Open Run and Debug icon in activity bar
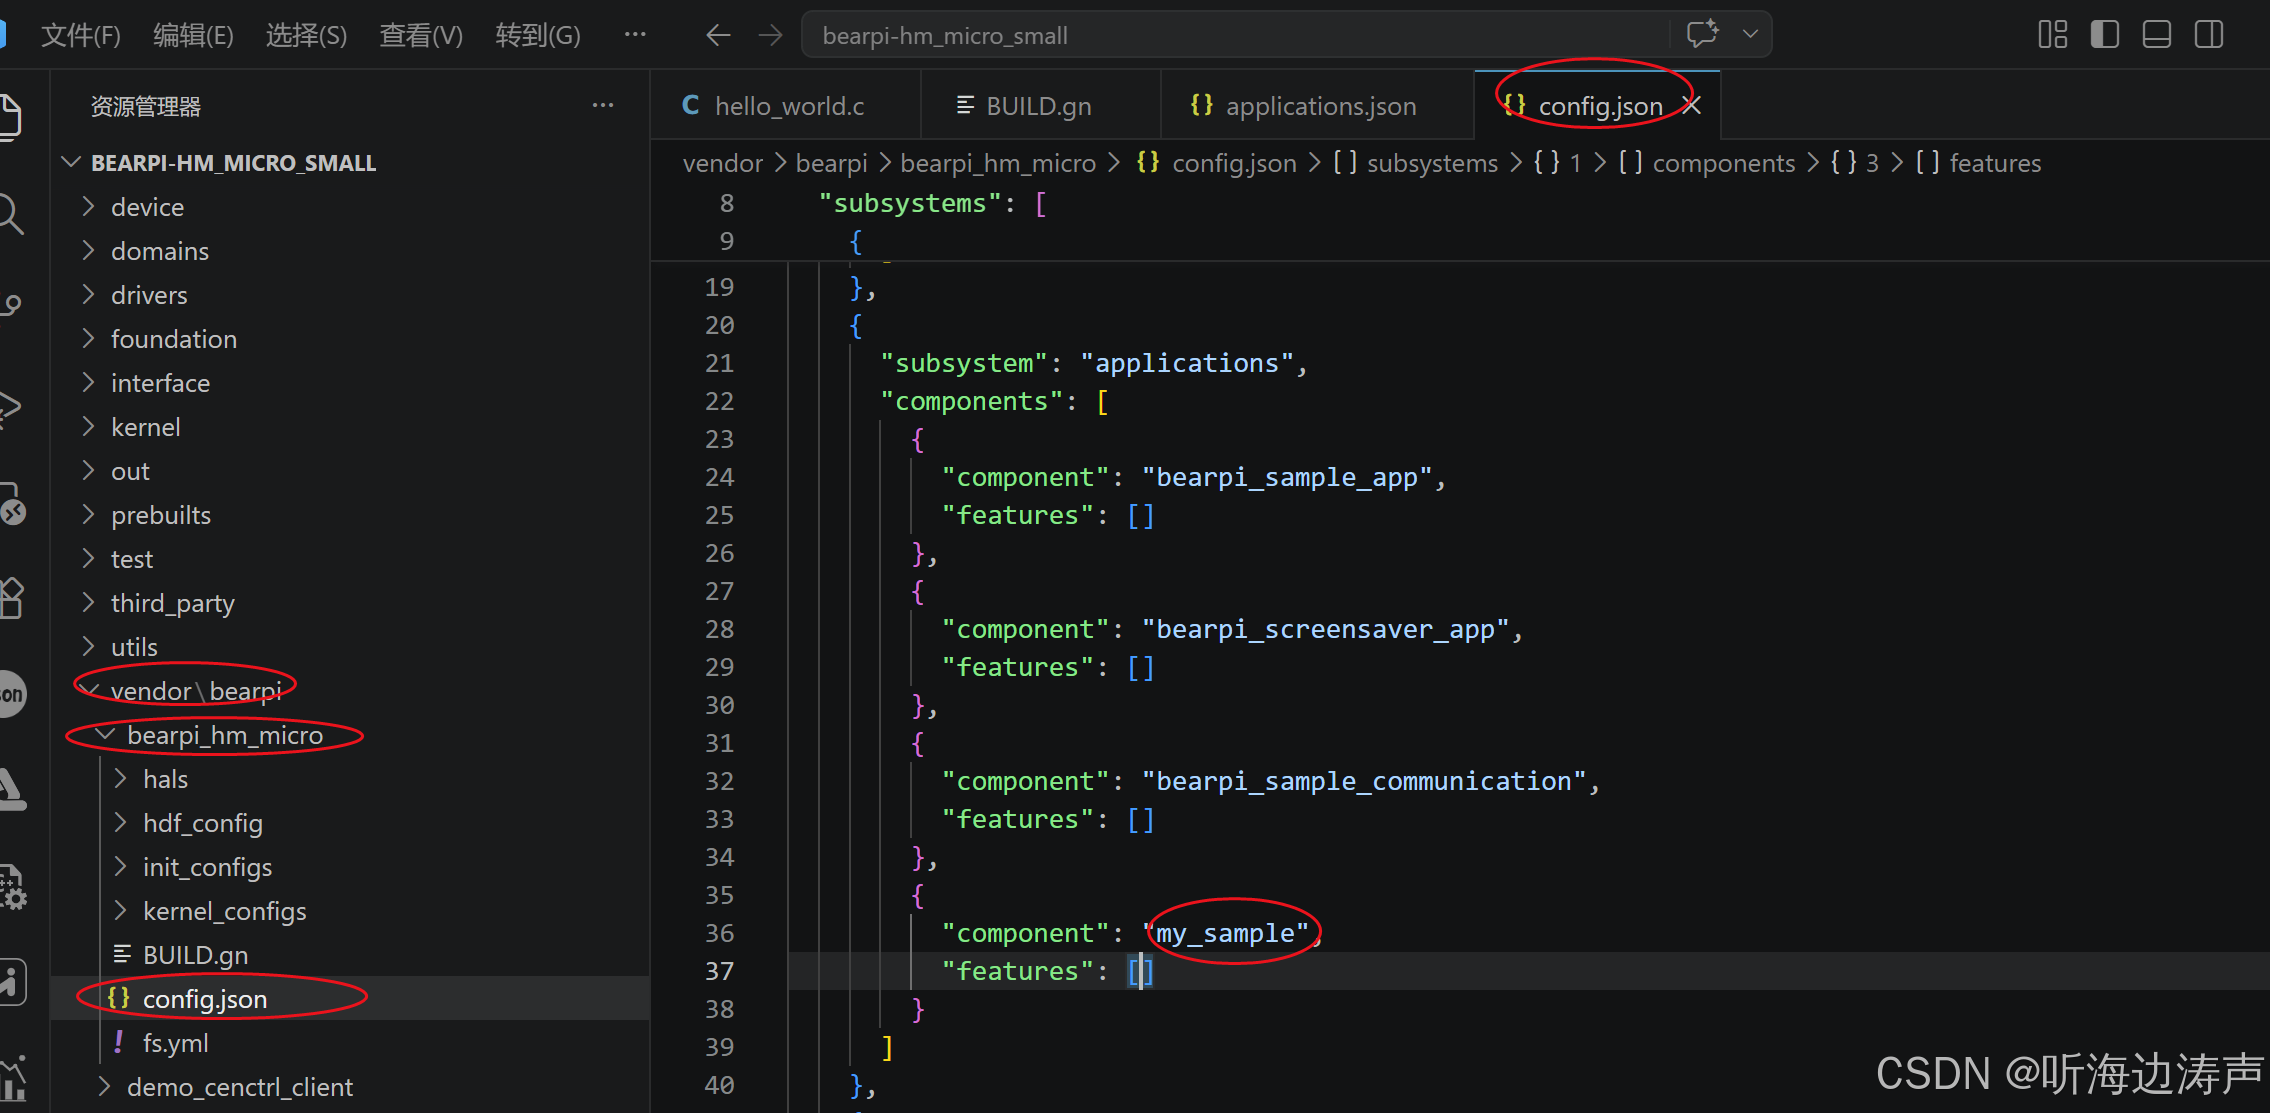Viewport: 2270px width, 1113px height. pos(10,407)
